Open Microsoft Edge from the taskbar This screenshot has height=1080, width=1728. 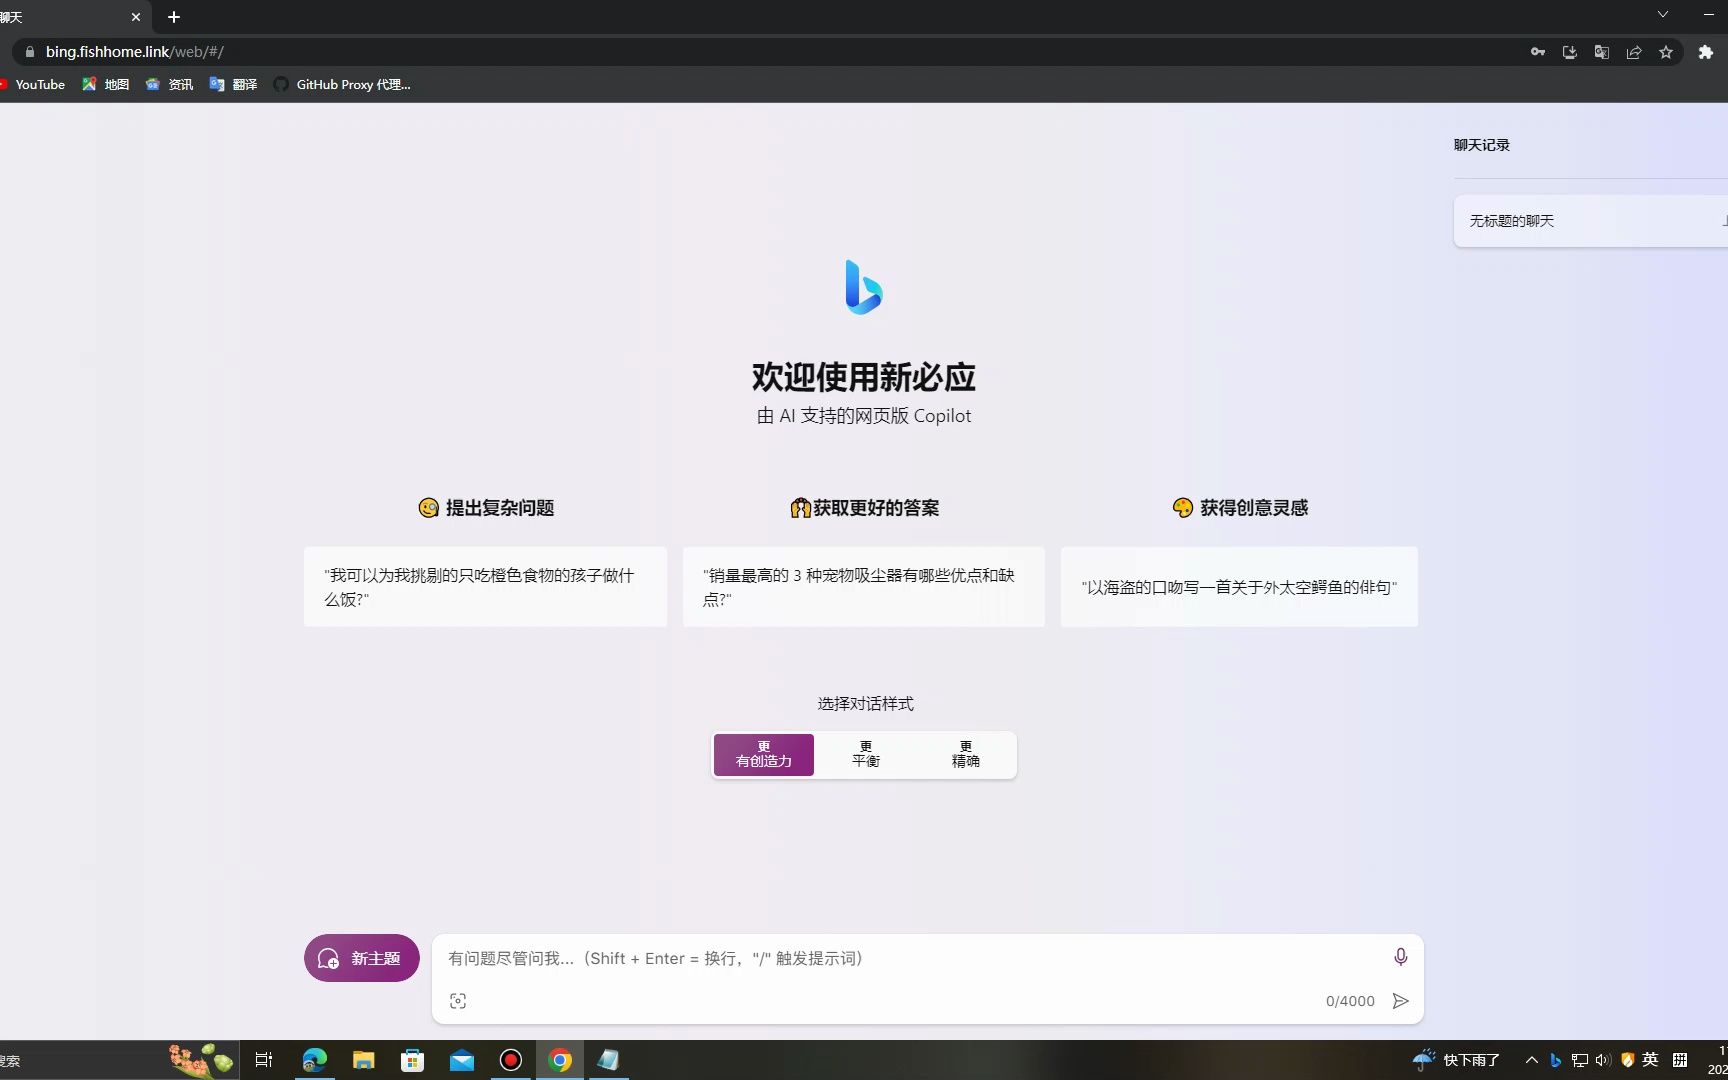coord(314,1060)
